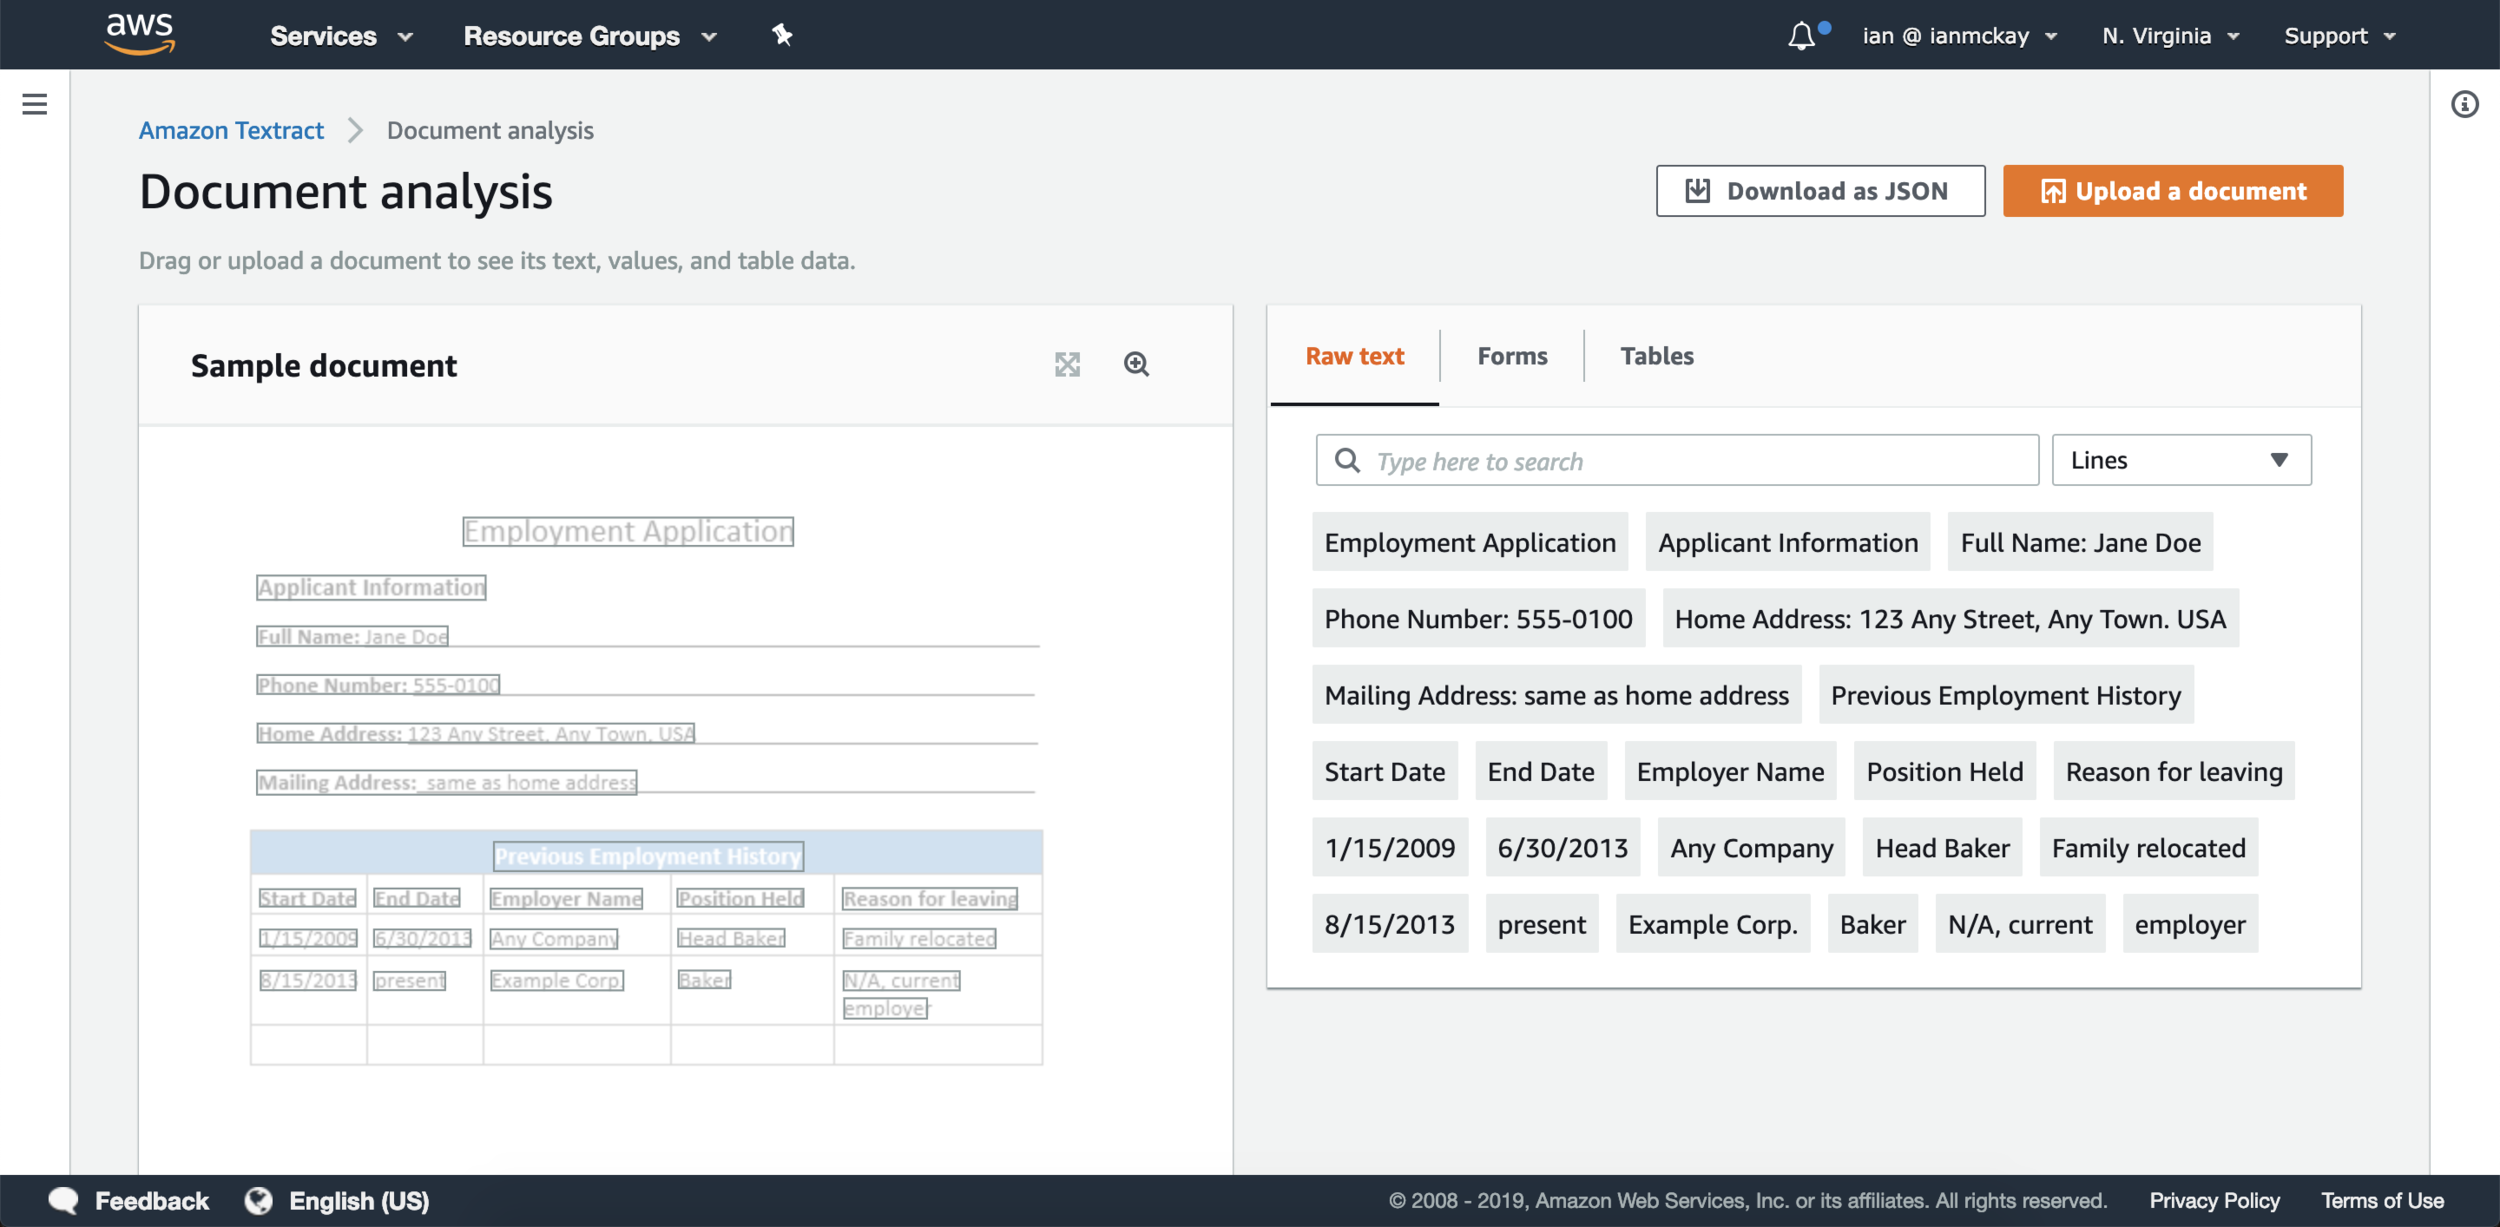
Task: Select 'Start Date' chip in results
Action: [x=1385, y=771]
